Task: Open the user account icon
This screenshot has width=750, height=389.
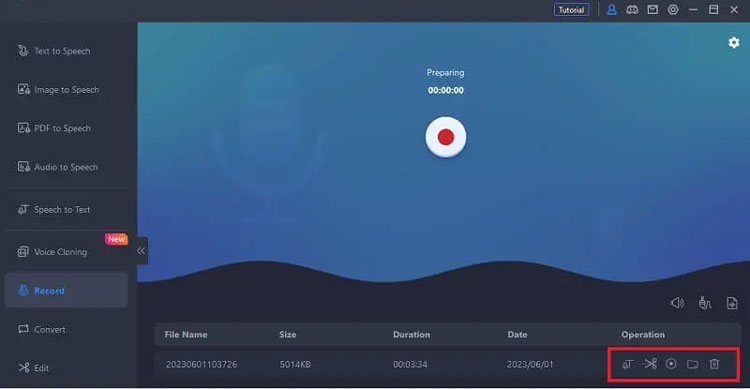Action: 611,10
